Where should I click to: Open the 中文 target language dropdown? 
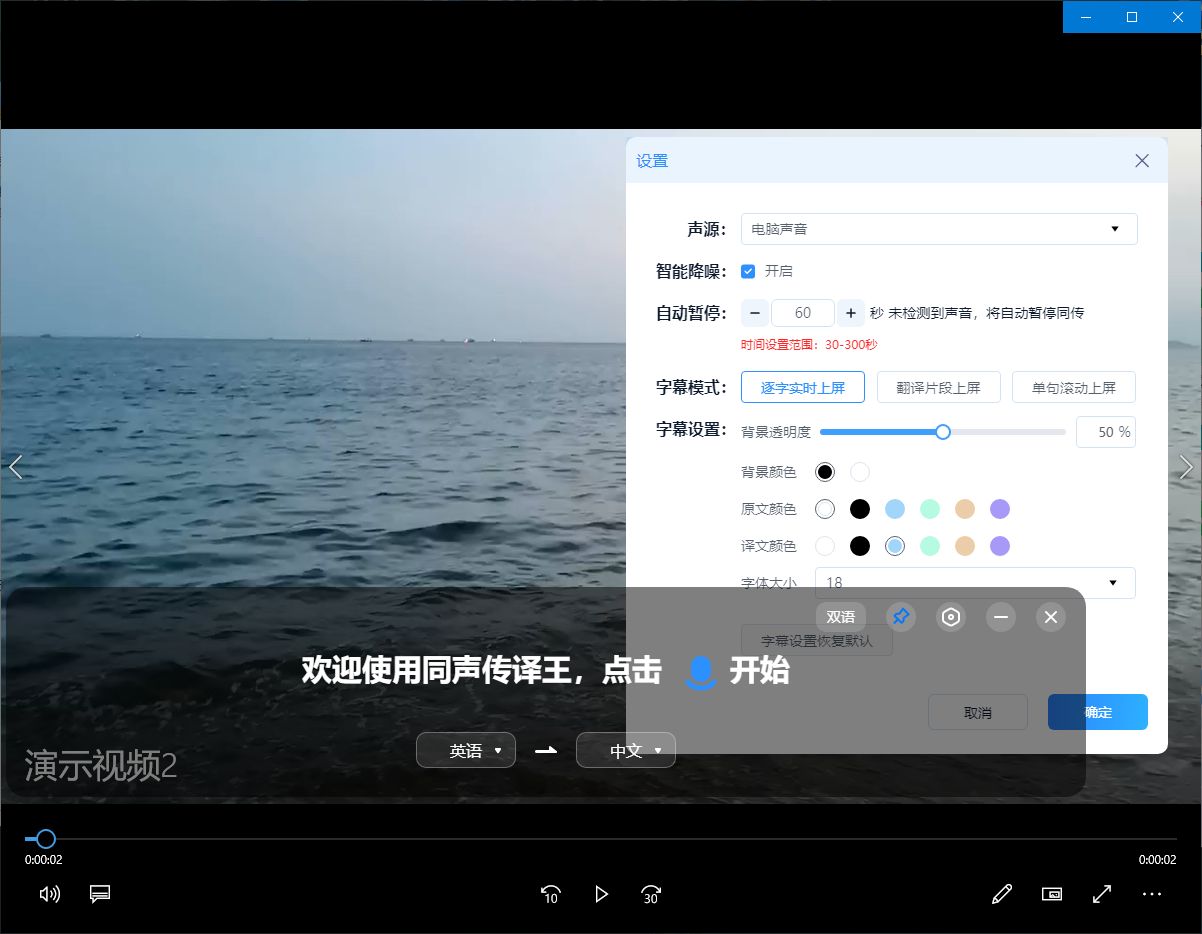click(x=626, y=750)
